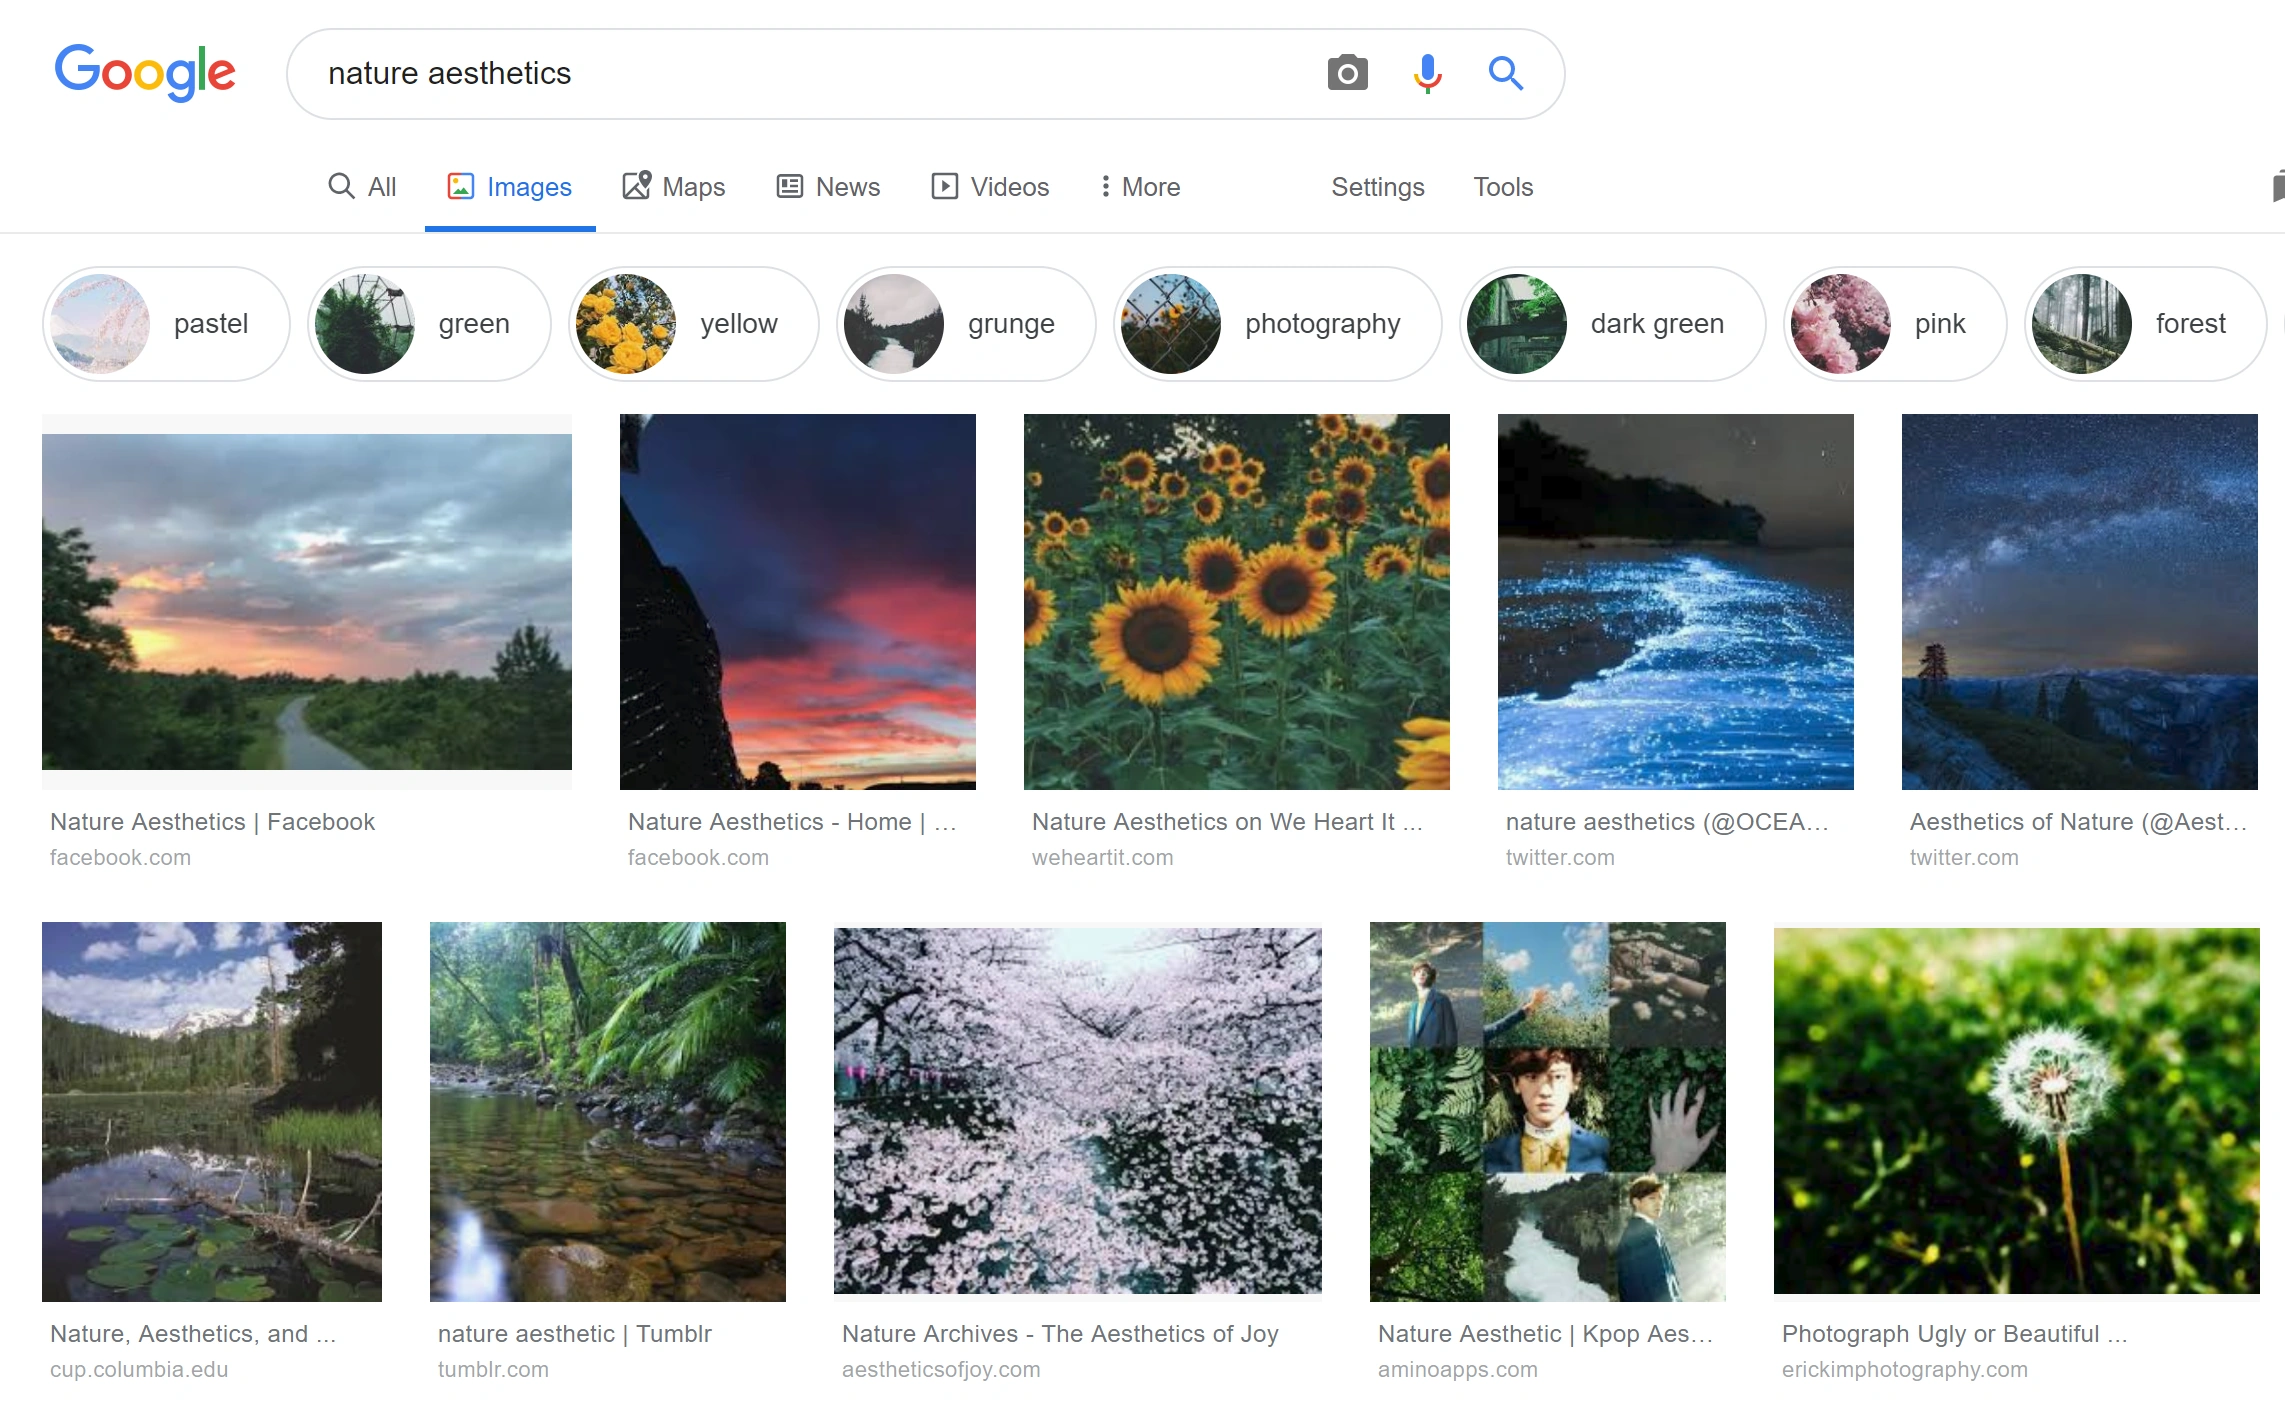The width and height of the screenshot is (2285, 1418).
Task: Open the Settings menu
Action: (x=1377, y=187)
